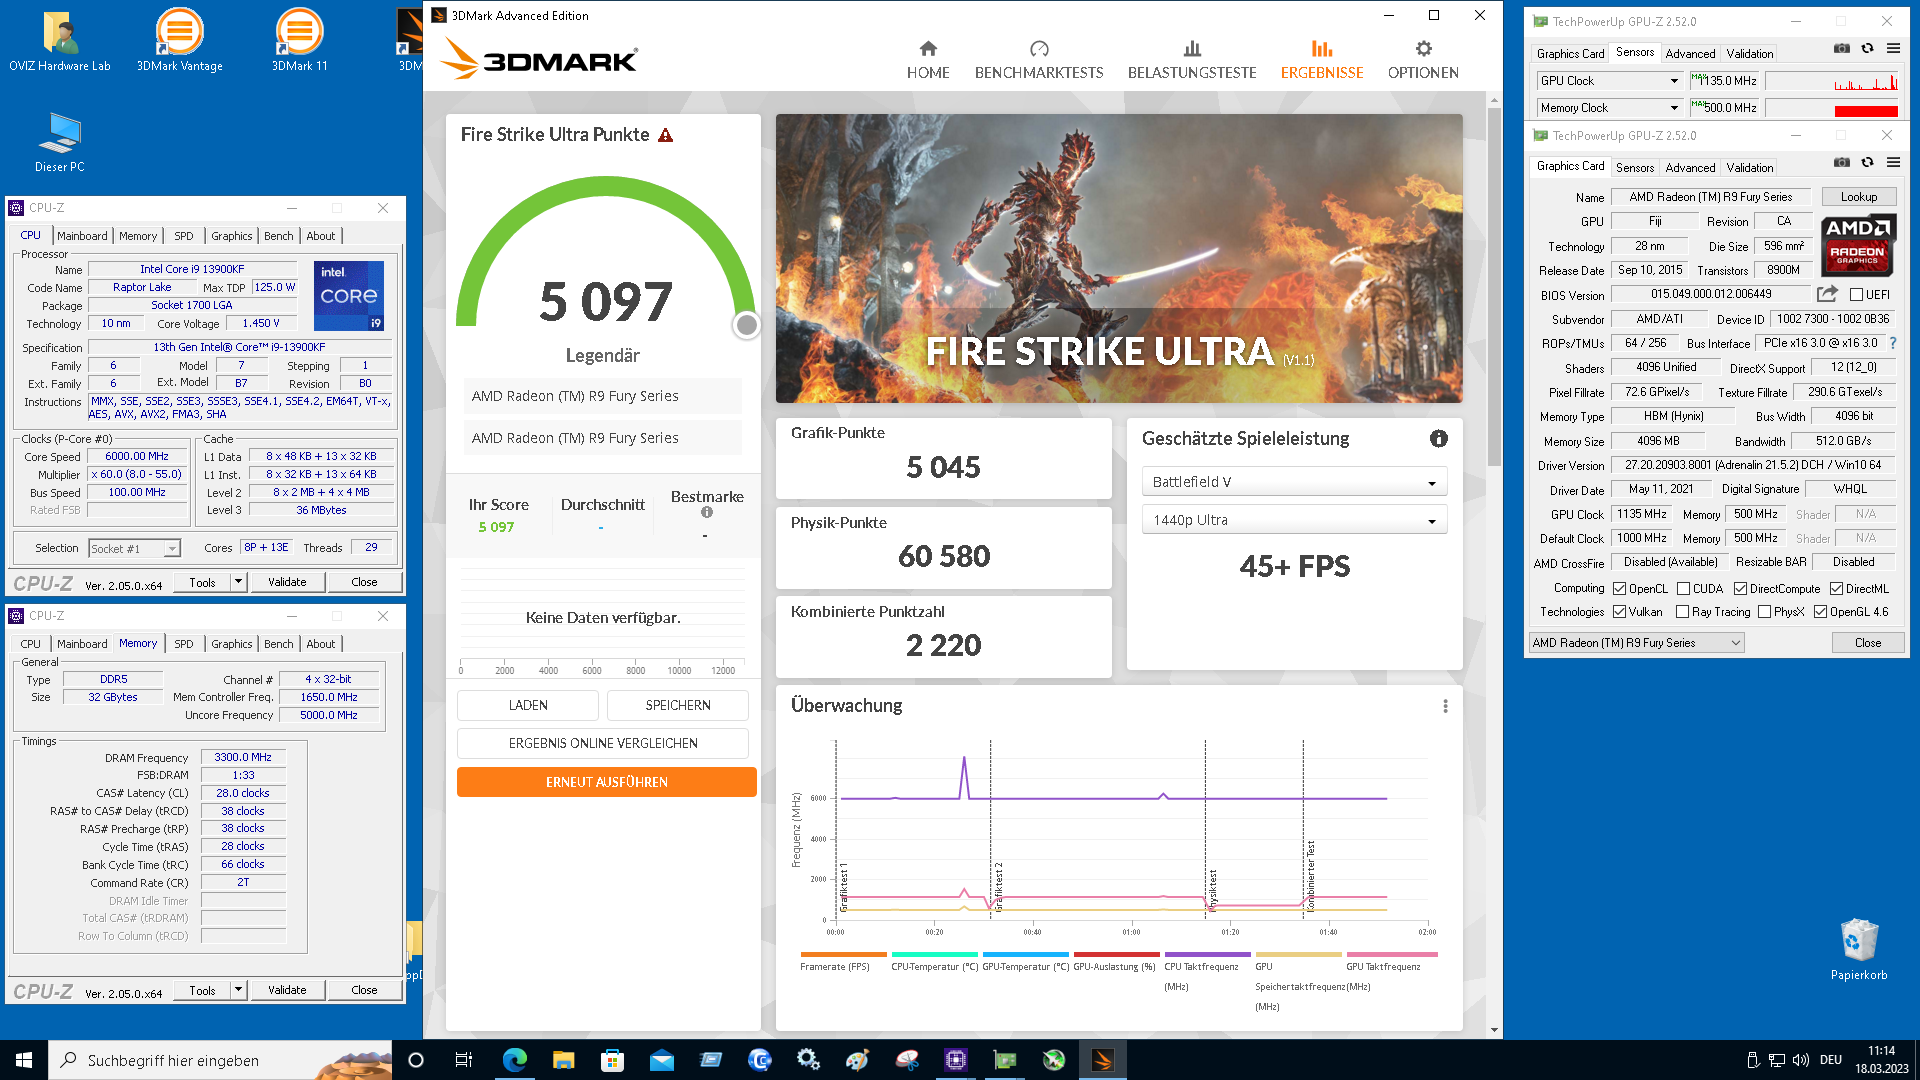
Task: Click the SPEICHERN button
Action: (x=678, y=705)
